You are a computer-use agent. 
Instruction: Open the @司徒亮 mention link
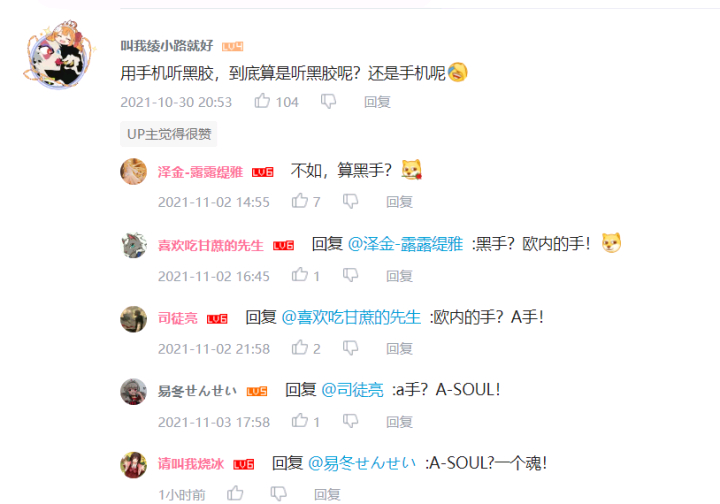(x=352, y=390)
